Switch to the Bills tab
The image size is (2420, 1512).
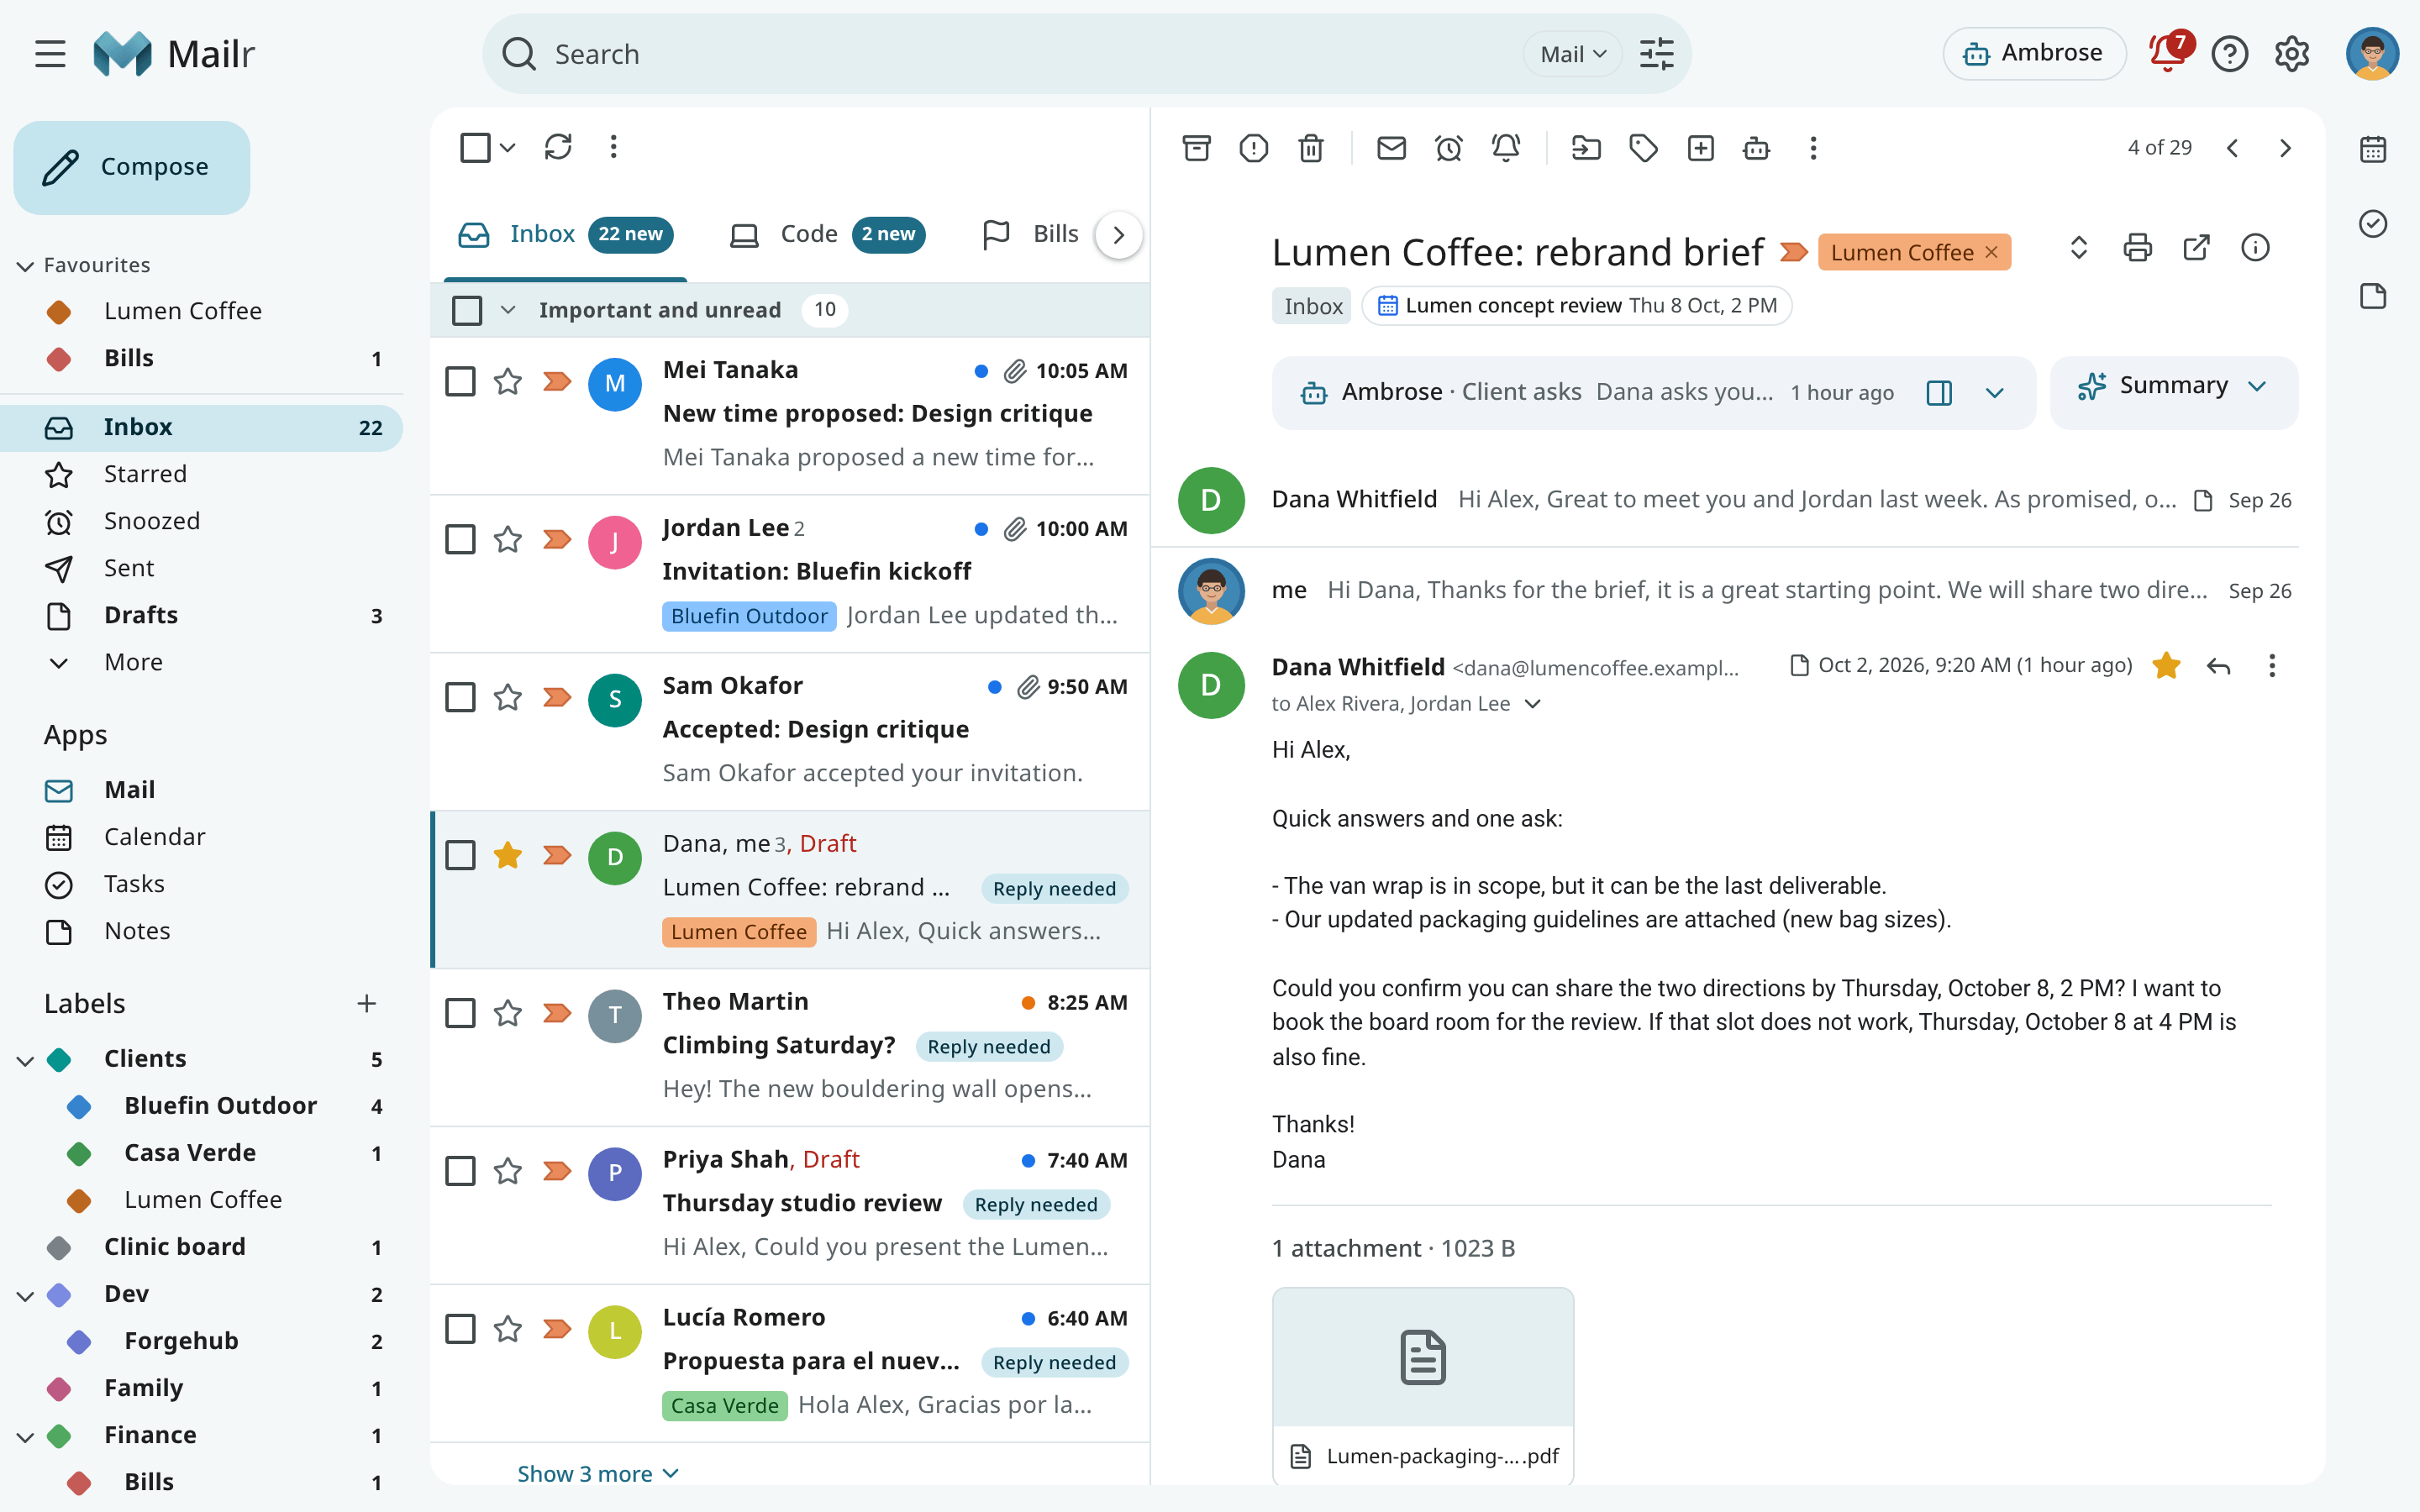tap(1032, 234)
